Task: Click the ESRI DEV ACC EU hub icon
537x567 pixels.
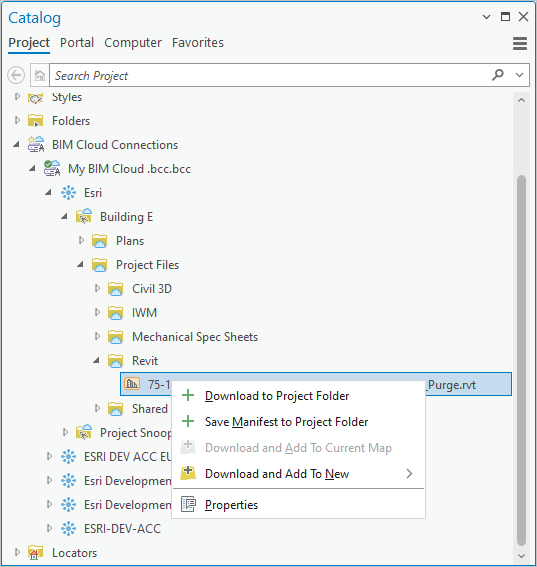Action: 68,457
